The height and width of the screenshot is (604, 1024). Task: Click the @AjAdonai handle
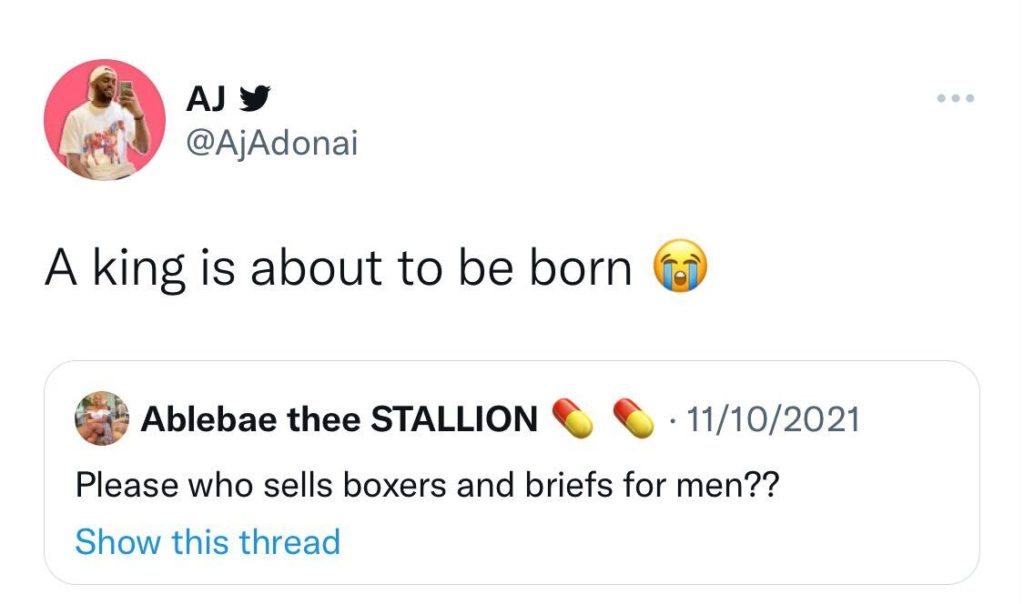[271, 145]
